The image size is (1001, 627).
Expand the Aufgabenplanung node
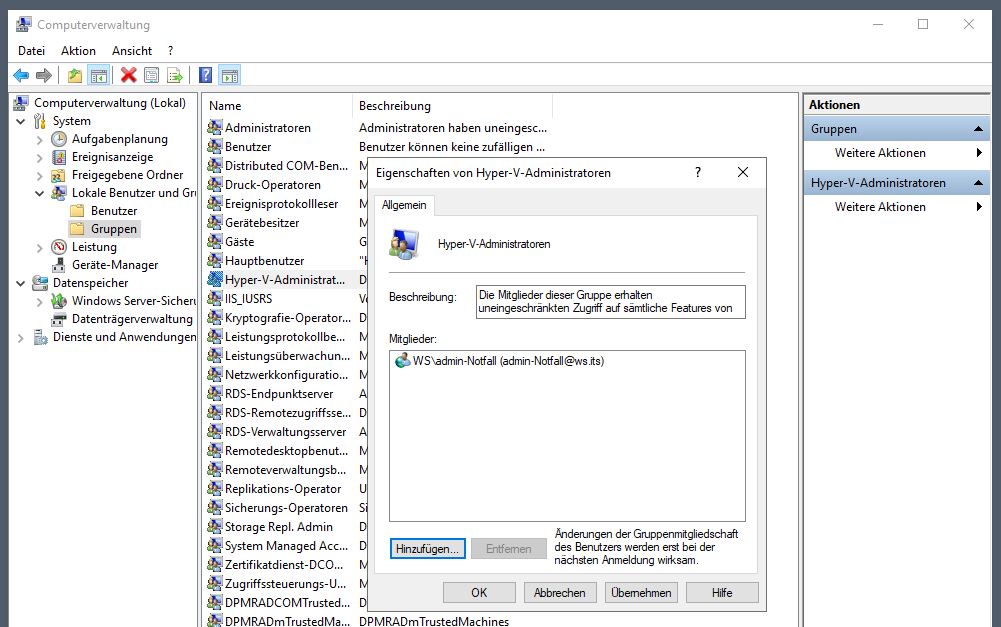point(40,139)
